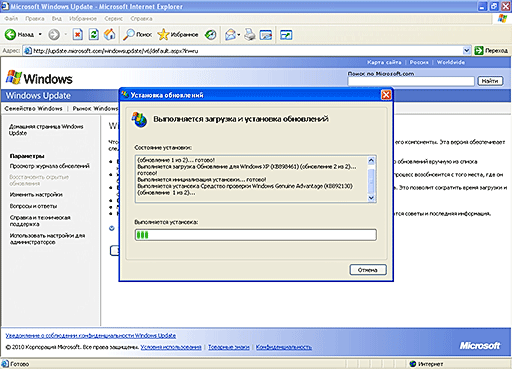Click the Forward arrow icon
The width and height of the screenshot is (512, 369).
coord(54,34)
